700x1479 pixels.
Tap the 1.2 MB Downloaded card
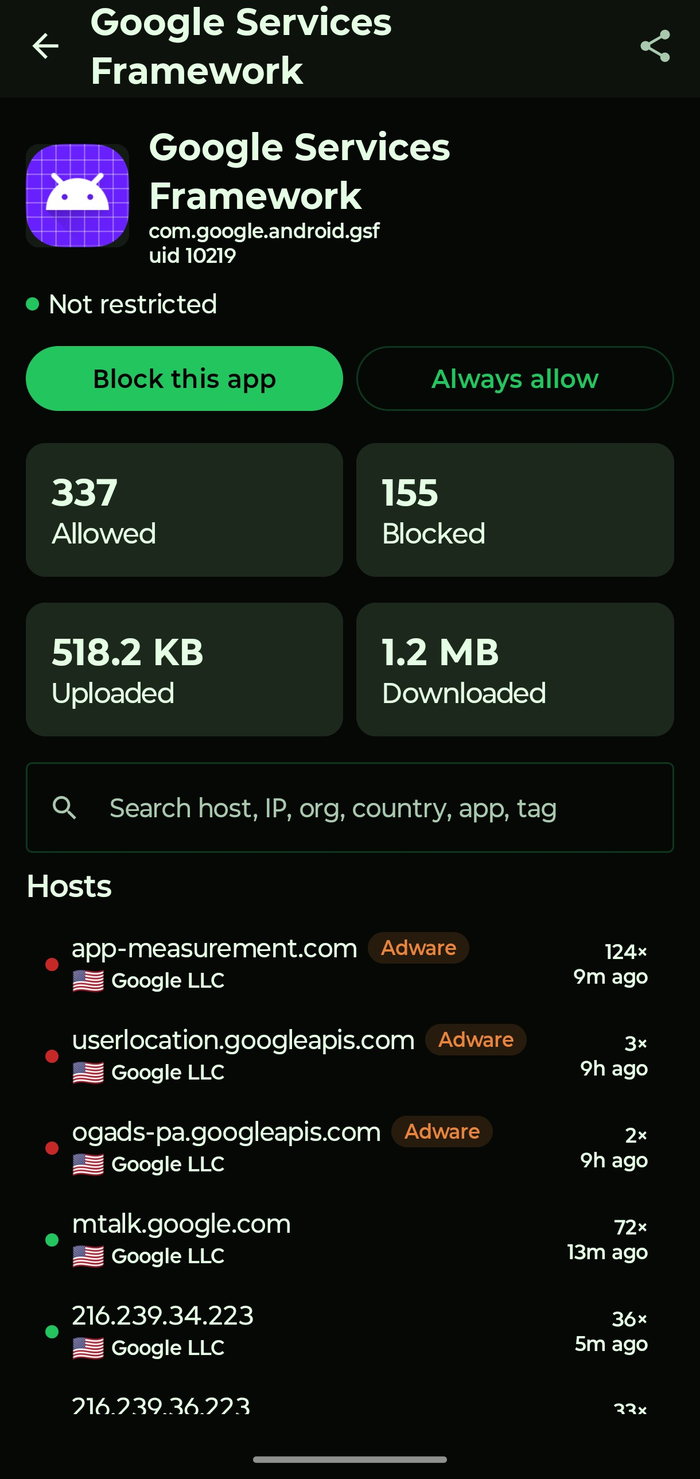pos(515,670)
